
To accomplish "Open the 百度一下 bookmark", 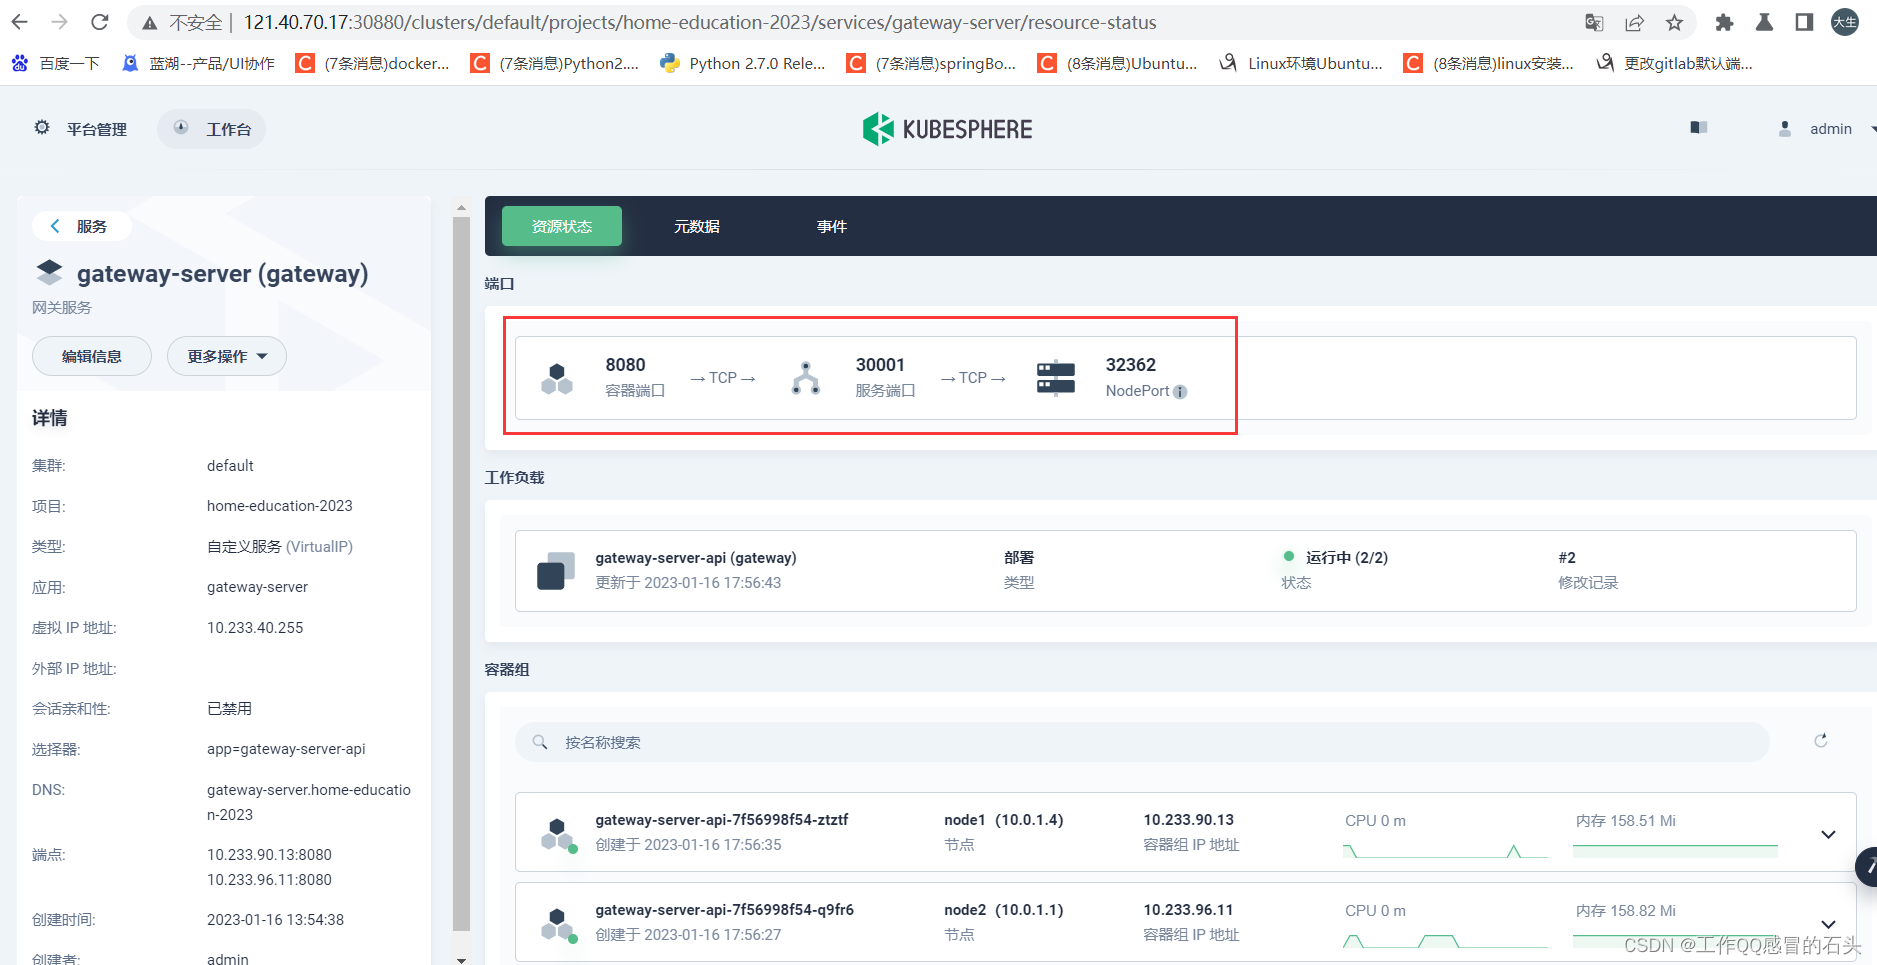I will [x=56, y=63].
